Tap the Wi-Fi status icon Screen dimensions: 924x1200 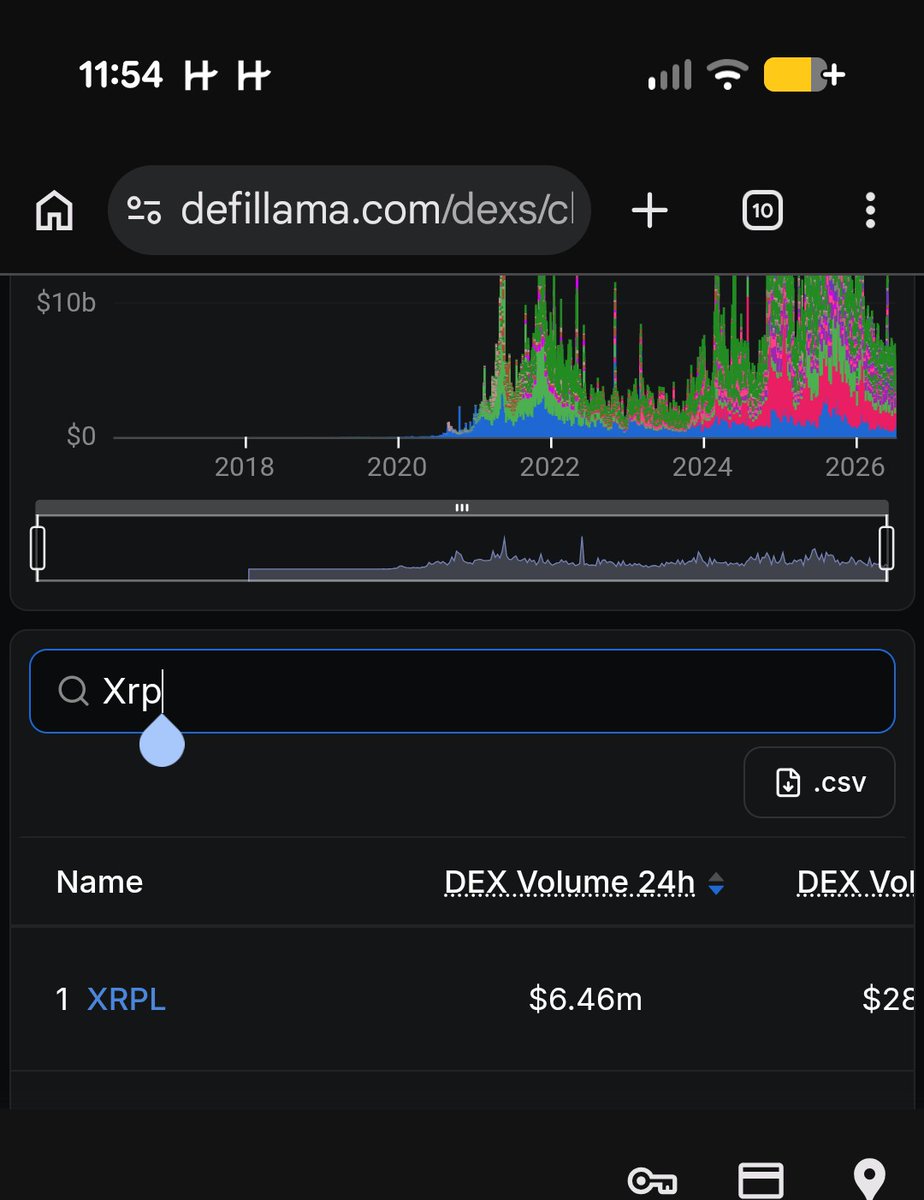pyautogui.click(x=727, y=75)
